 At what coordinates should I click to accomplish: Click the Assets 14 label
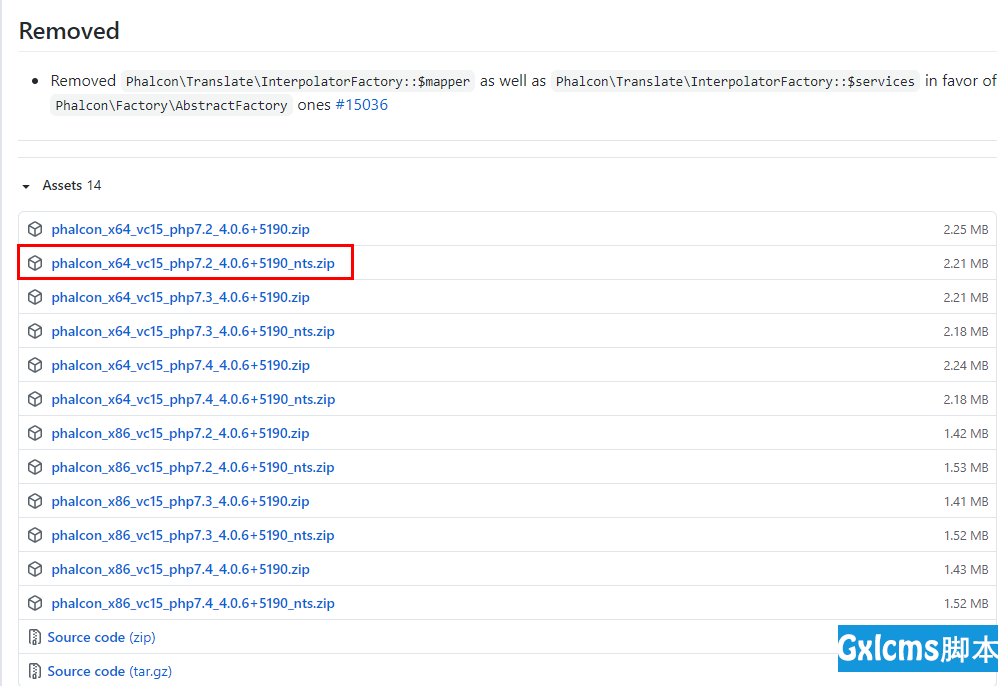click(x=72, y=185)
